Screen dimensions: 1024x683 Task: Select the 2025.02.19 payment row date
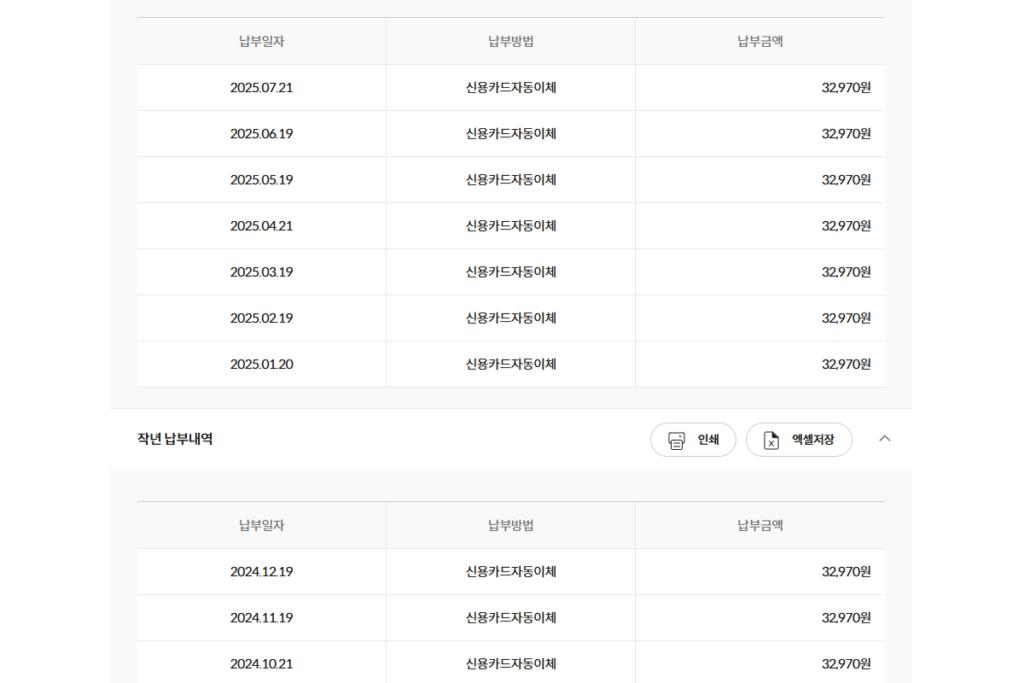[x=261, y=318]
